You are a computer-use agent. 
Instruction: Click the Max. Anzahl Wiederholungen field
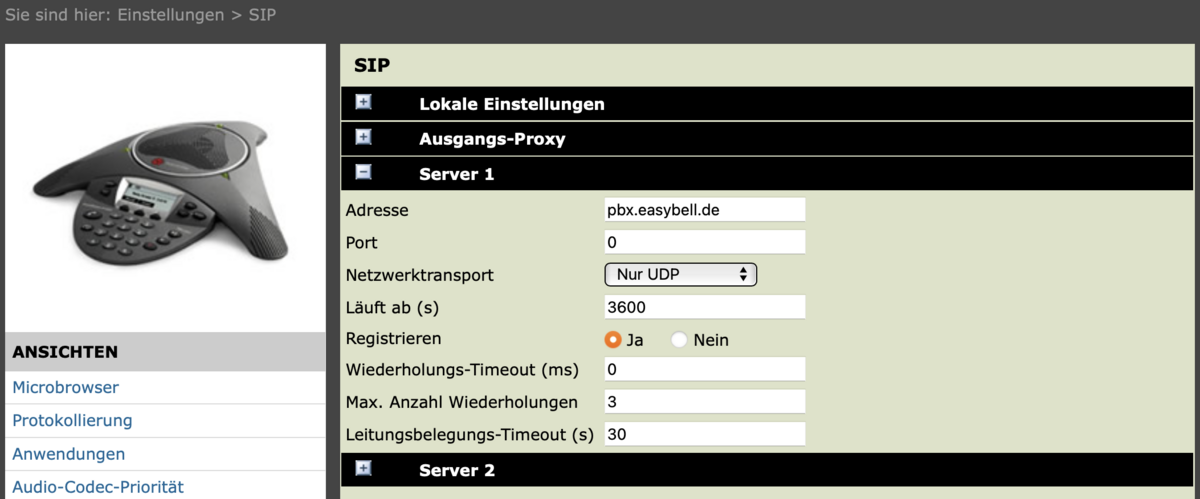(x=704, y=402)
